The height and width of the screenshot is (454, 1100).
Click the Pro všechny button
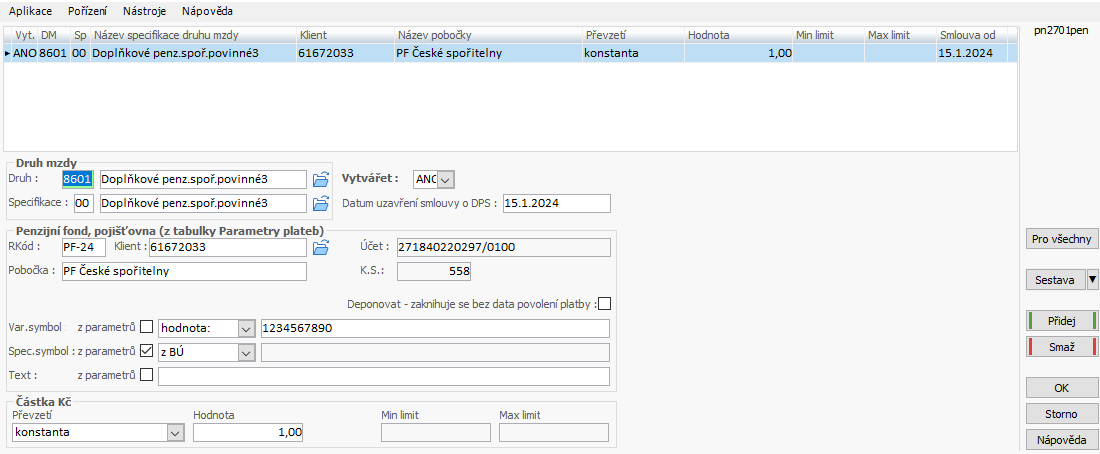[1061, 239]
